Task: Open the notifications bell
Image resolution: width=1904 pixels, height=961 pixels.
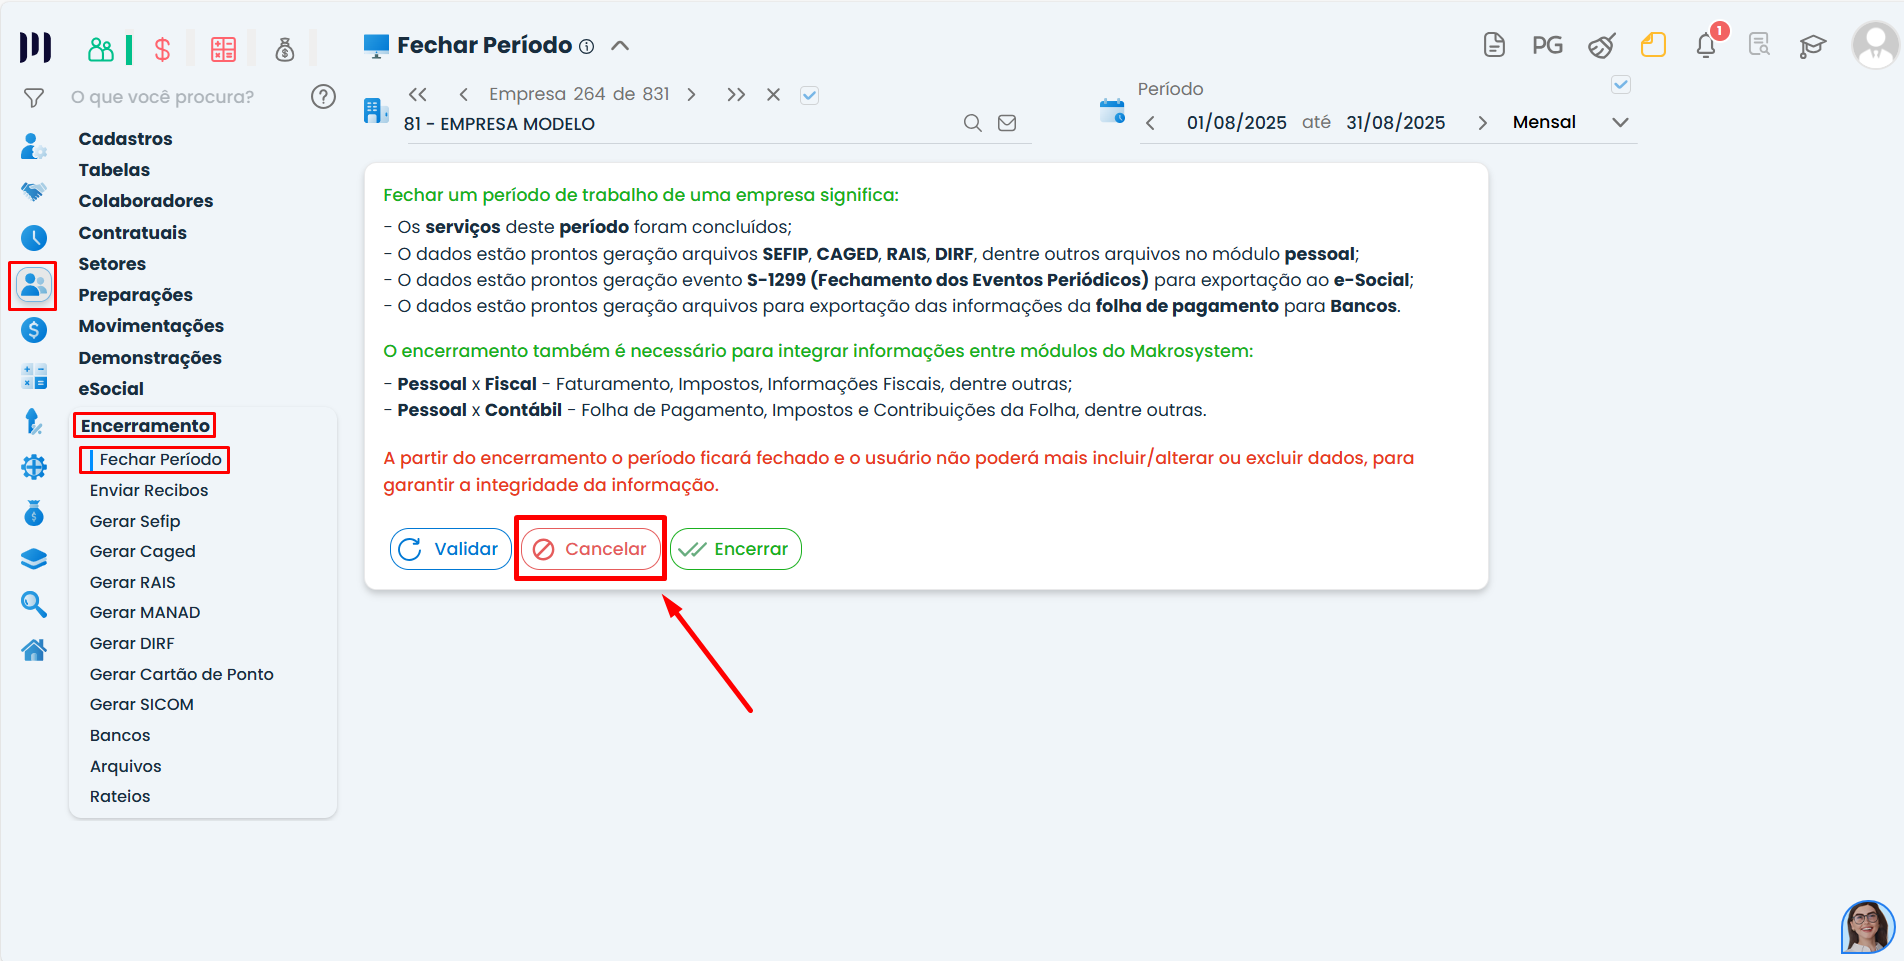Action: point(1707,45)
